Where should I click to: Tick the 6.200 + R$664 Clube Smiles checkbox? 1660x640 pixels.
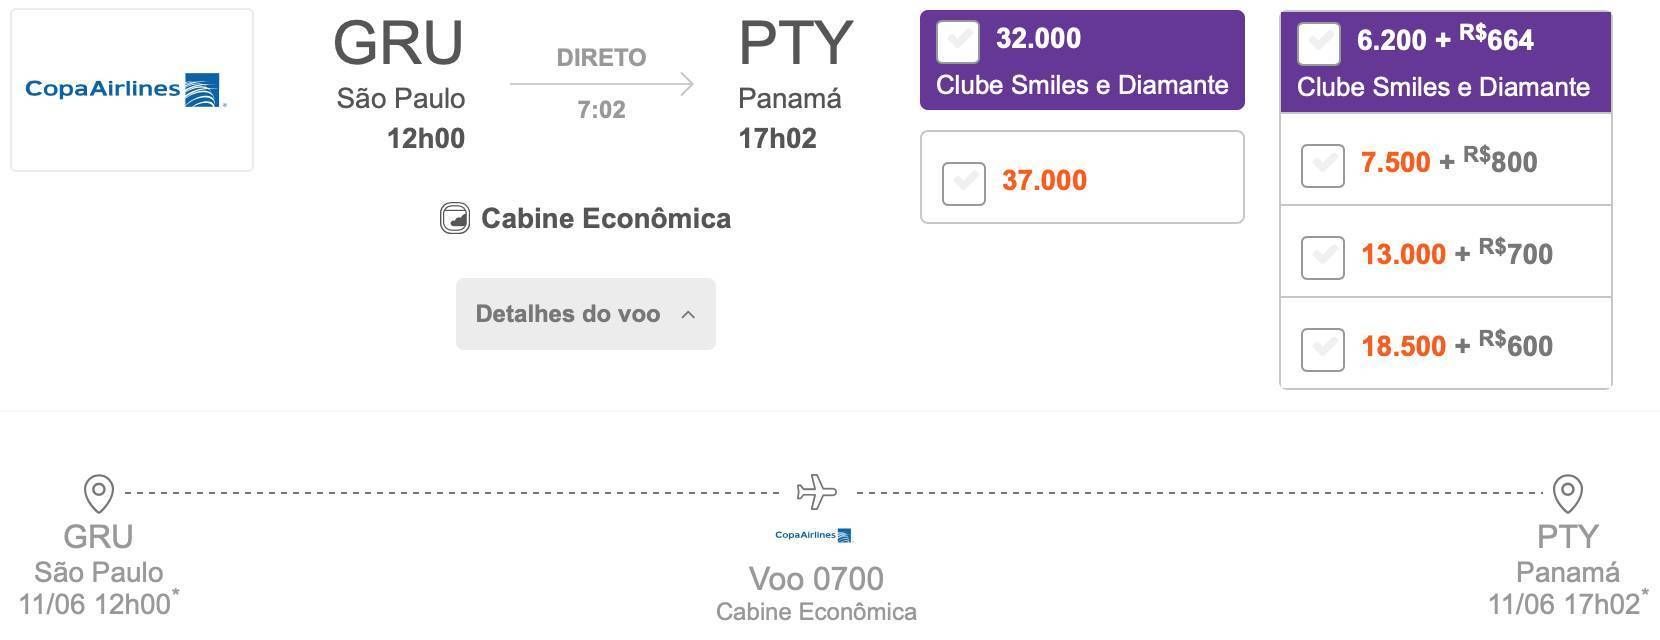[1319, 43]
